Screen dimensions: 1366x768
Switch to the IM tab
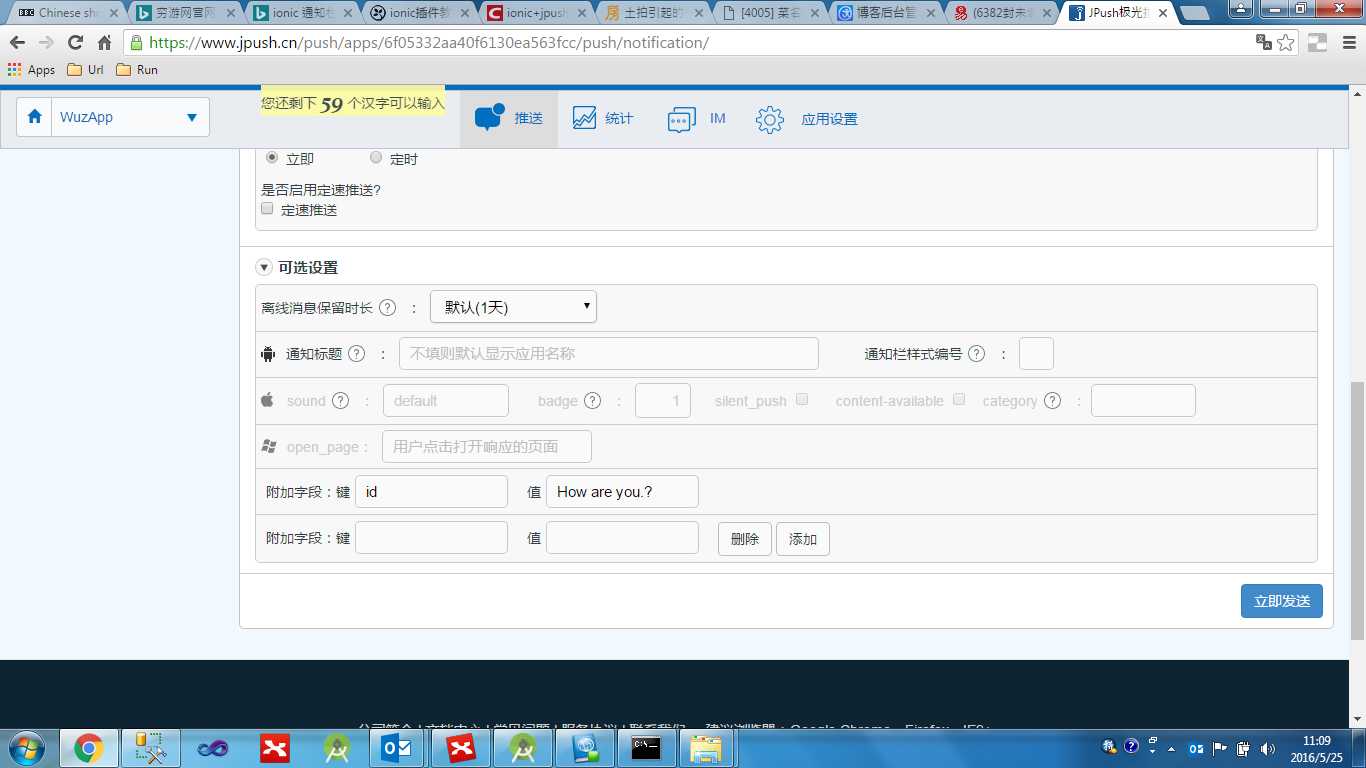[x=696, y=118]
